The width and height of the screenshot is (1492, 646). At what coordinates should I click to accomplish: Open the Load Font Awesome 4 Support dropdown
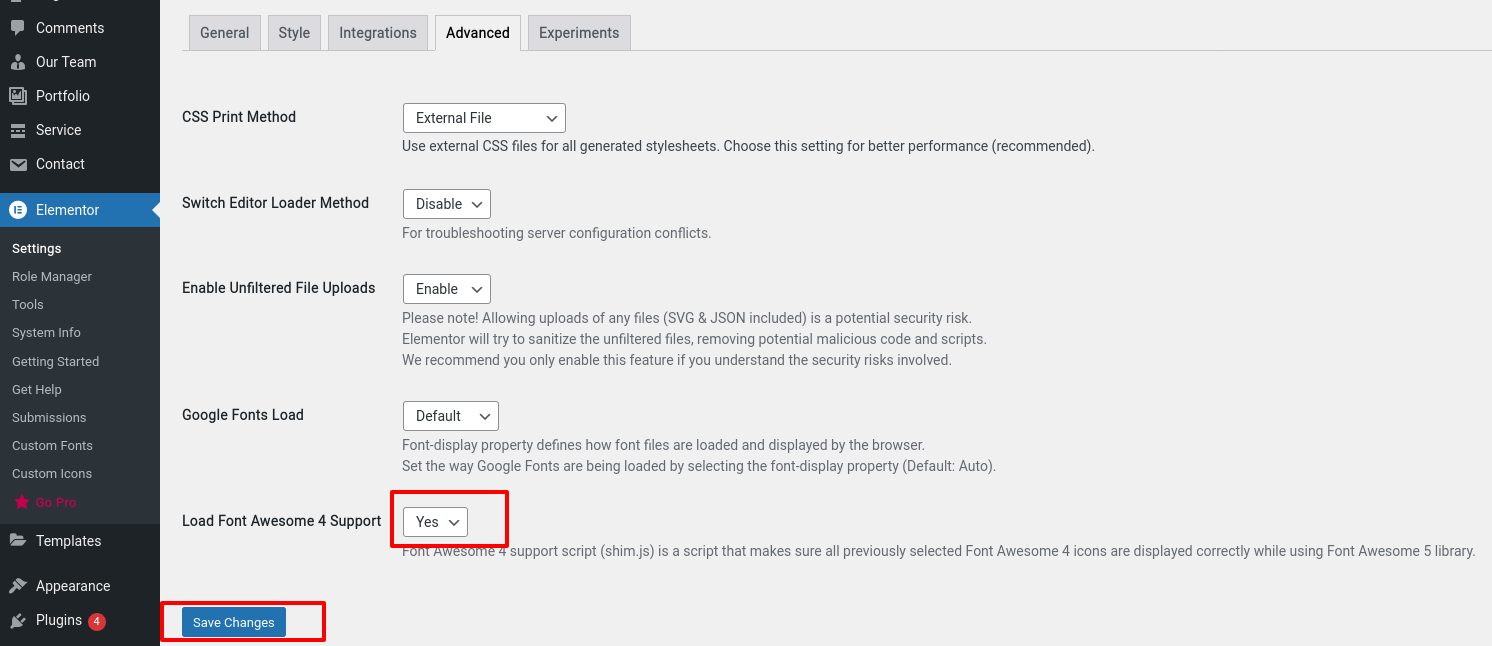pos(435,522)
